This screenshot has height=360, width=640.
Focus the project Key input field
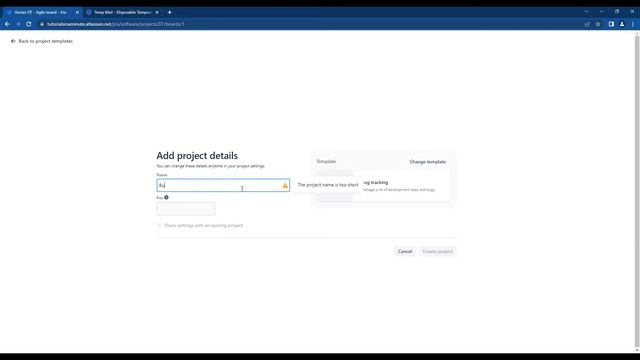pos(186,209)
